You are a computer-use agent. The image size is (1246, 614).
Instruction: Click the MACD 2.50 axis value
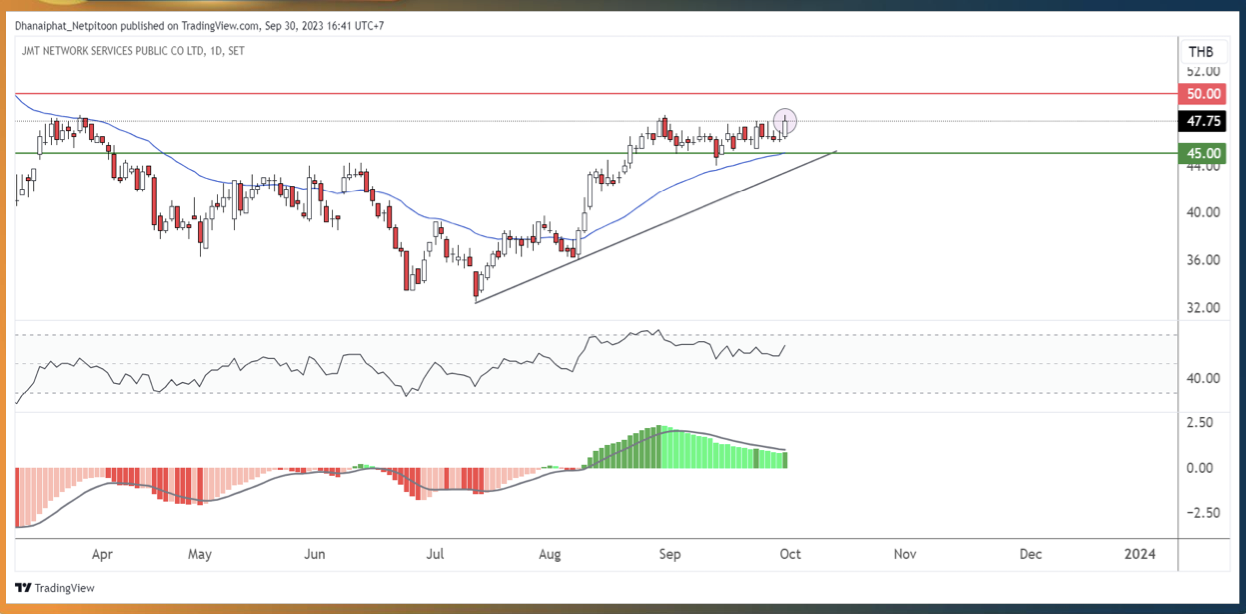[1199, 423]
